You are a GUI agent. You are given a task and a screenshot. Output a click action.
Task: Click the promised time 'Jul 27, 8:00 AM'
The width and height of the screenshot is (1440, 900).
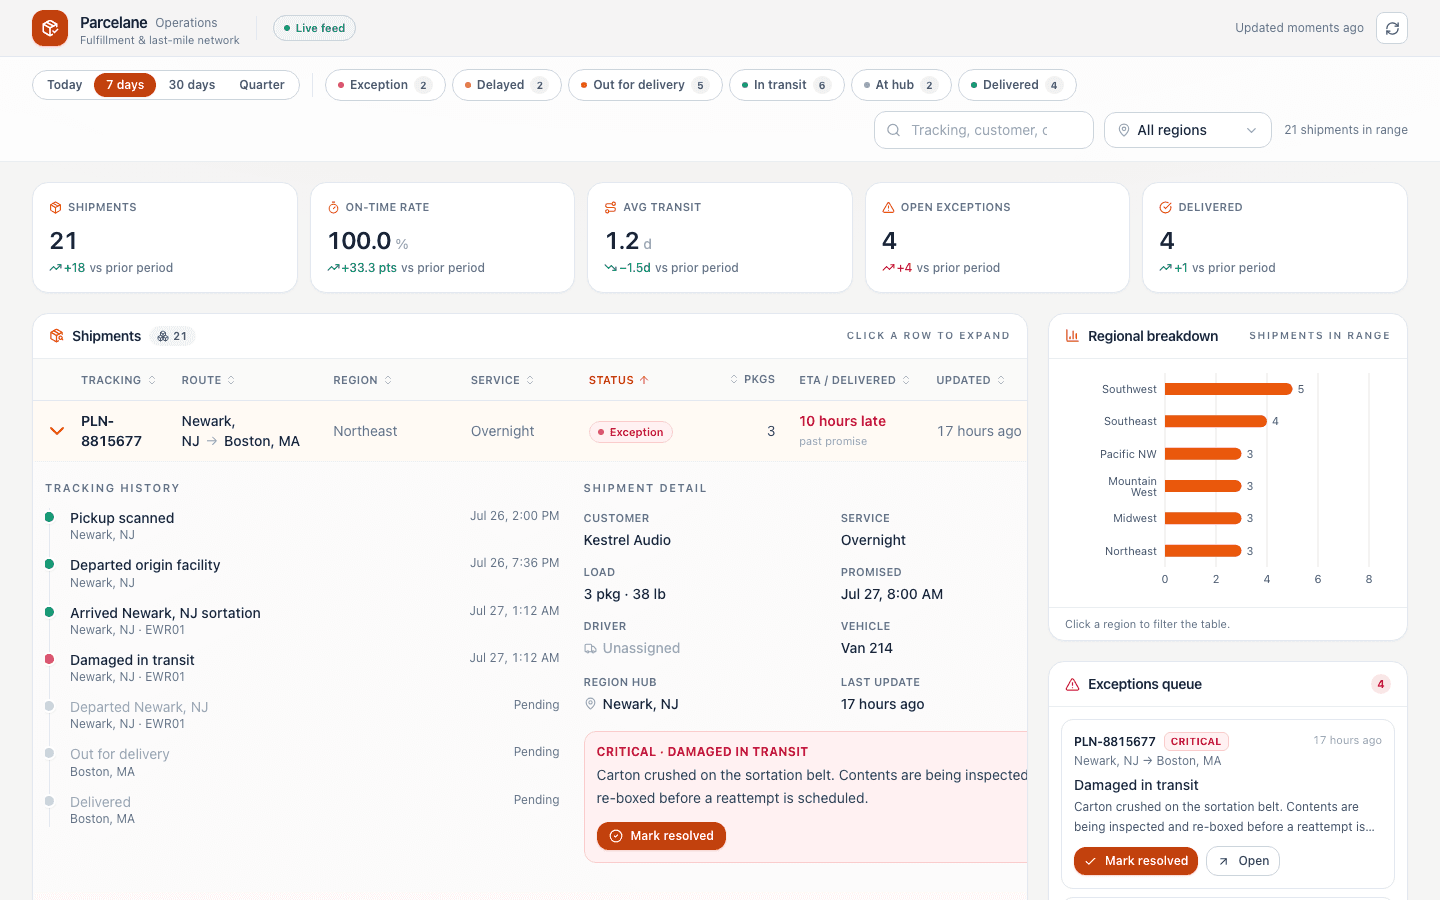click(892, 594)
